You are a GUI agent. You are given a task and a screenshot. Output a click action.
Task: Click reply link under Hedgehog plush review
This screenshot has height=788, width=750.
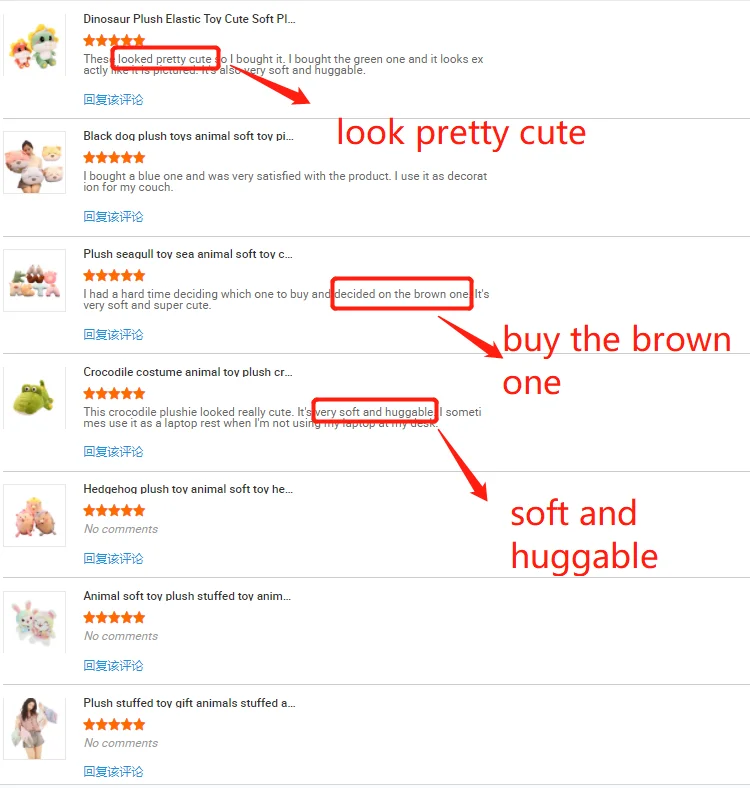tap(113, 559)
